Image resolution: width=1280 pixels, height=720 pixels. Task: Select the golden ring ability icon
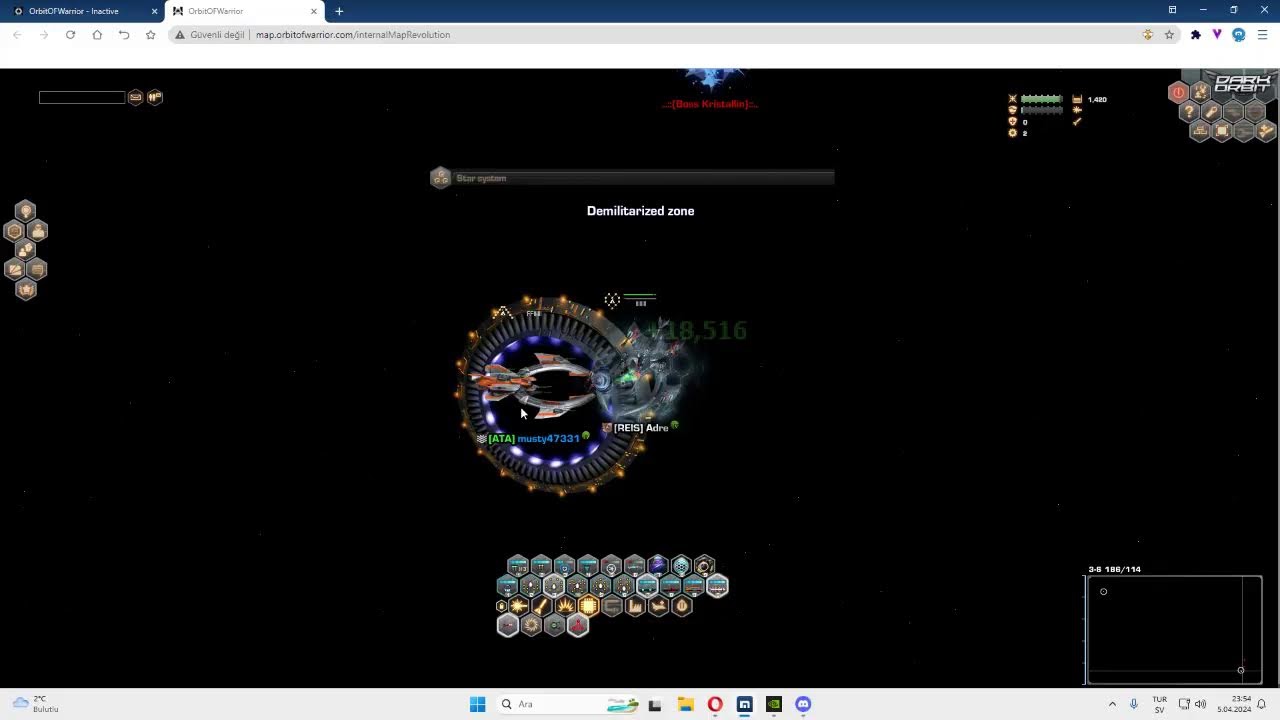coord(704,566)
